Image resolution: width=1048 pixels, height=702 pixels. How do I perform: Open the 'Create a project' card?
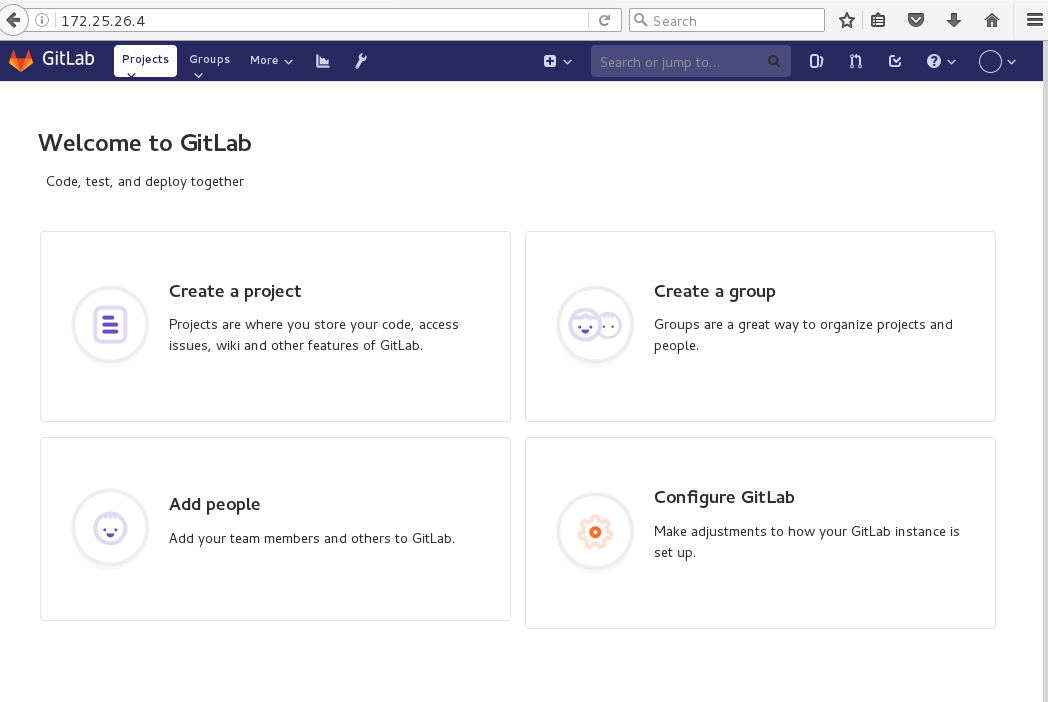(275, 326)
